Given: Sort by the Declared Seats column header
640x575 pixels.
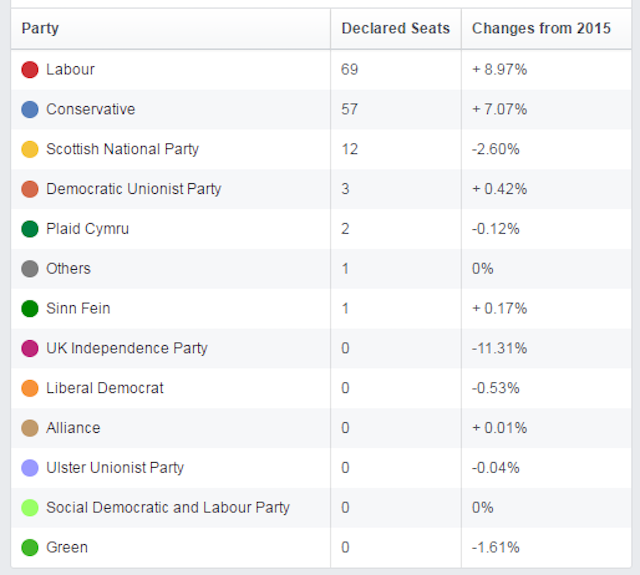Looking at the screenshot, I should tap(396, 28).
